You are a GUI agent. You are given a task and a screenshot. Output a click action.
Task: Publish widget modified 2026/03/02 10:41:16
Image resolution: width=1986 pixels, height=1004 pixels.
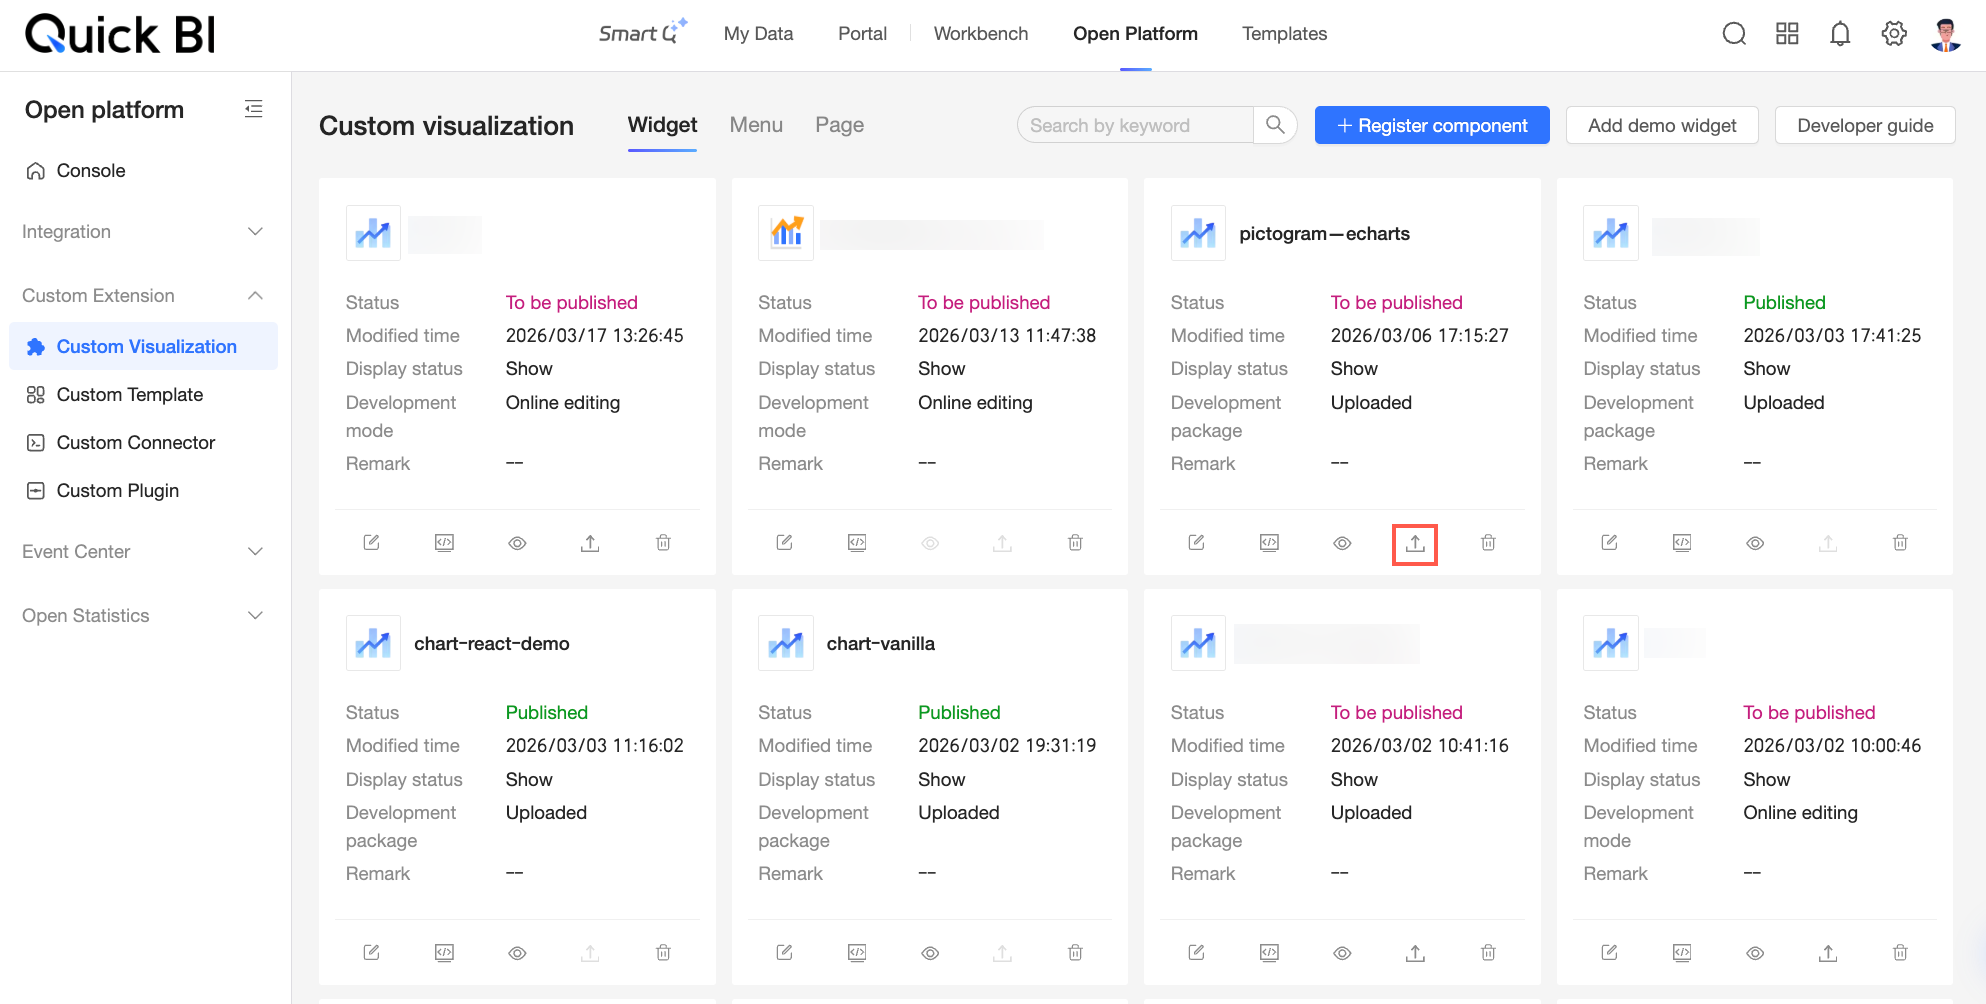[x=1415, y=953]
